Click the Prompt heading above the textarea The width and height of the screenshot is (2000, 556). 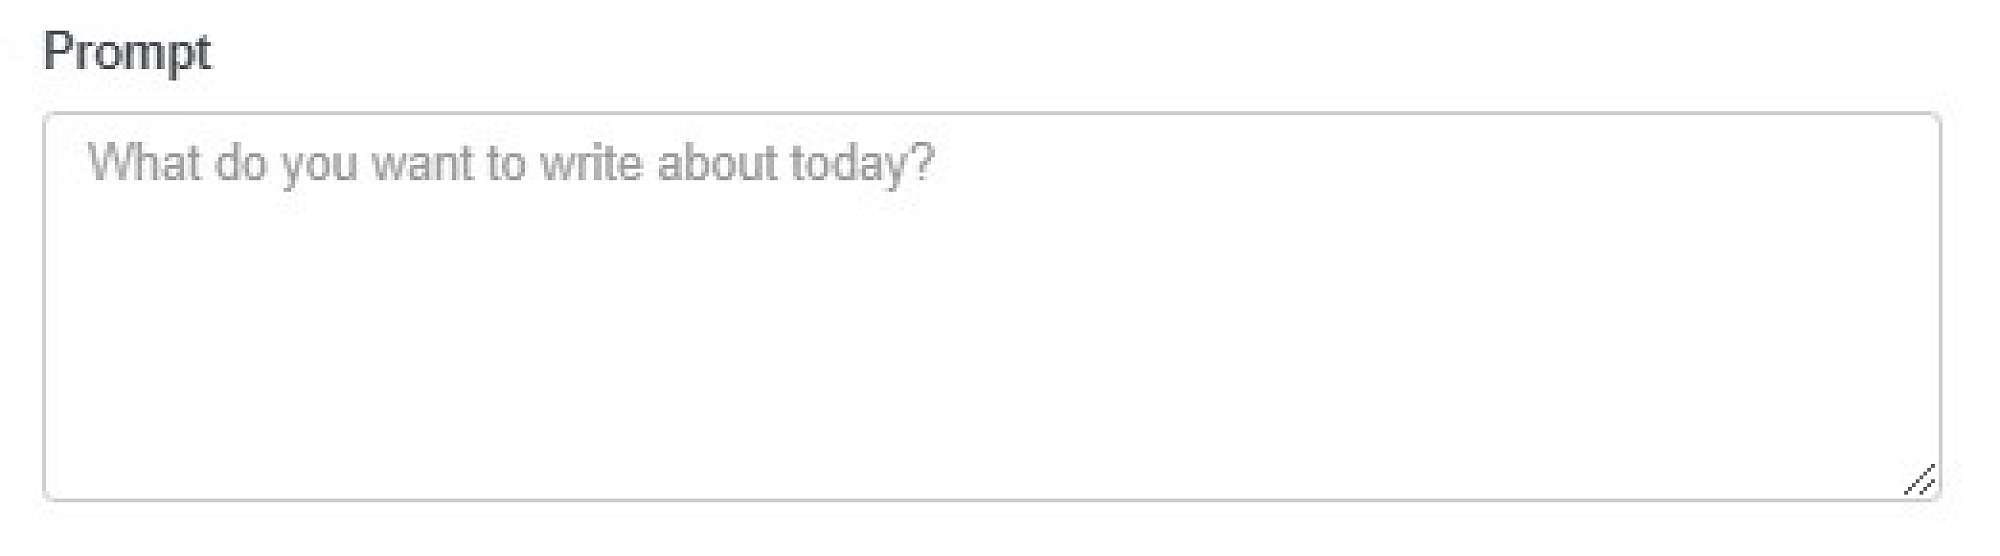[127, 52]
